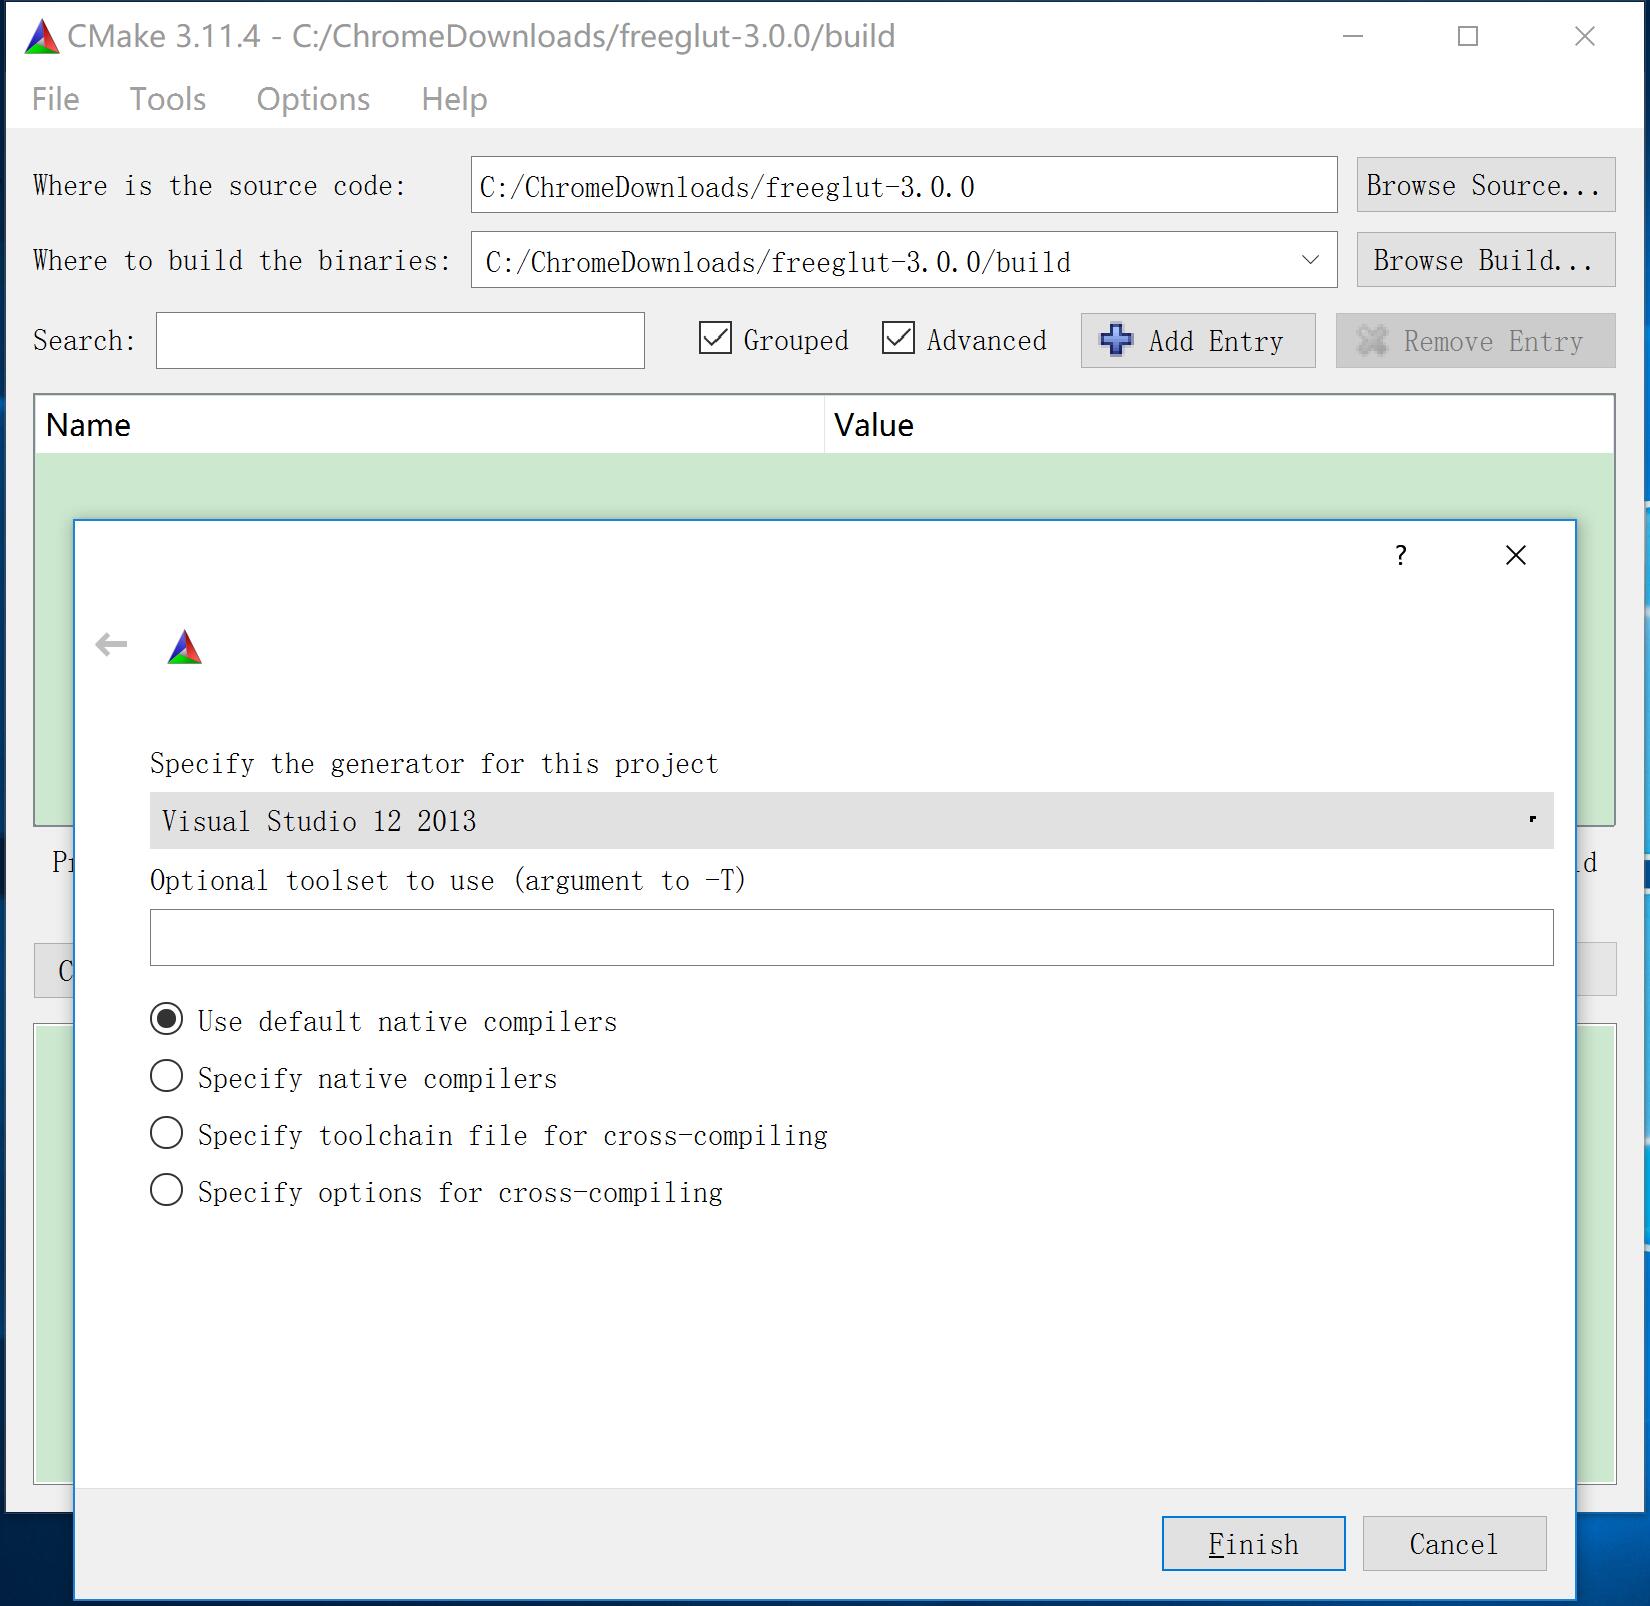Click the blue plus Add Entry button
Screen dimensions: 1650x1606
pyautogui.click(x=1198, y=341)
